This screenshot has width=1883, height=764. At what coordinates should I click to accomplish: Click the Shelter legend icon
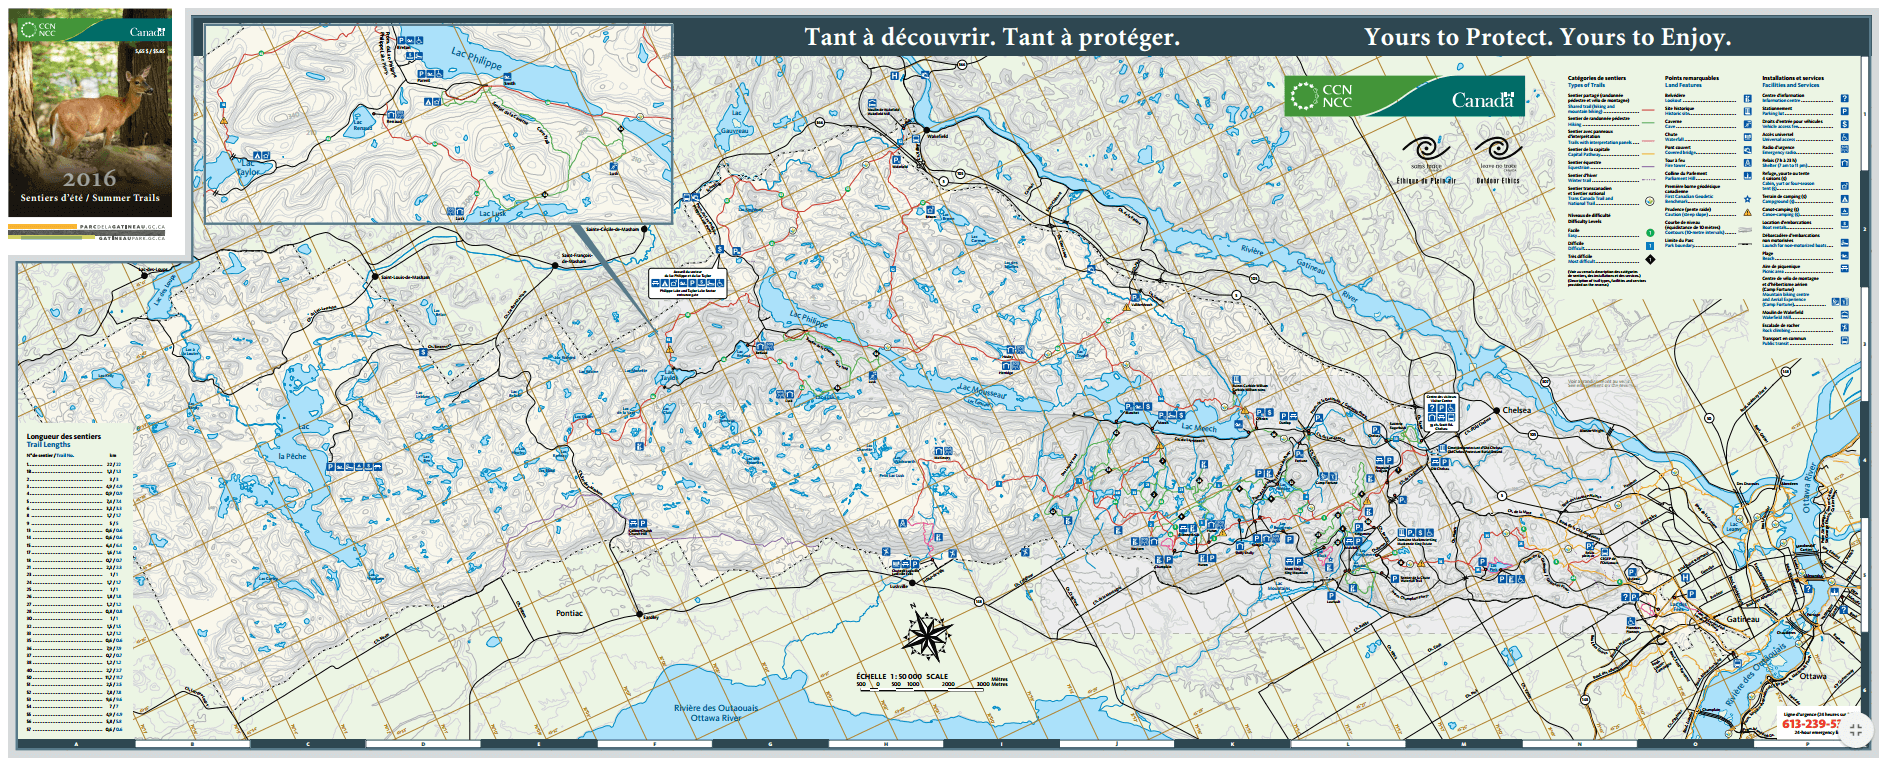[x=1844, y=163]
